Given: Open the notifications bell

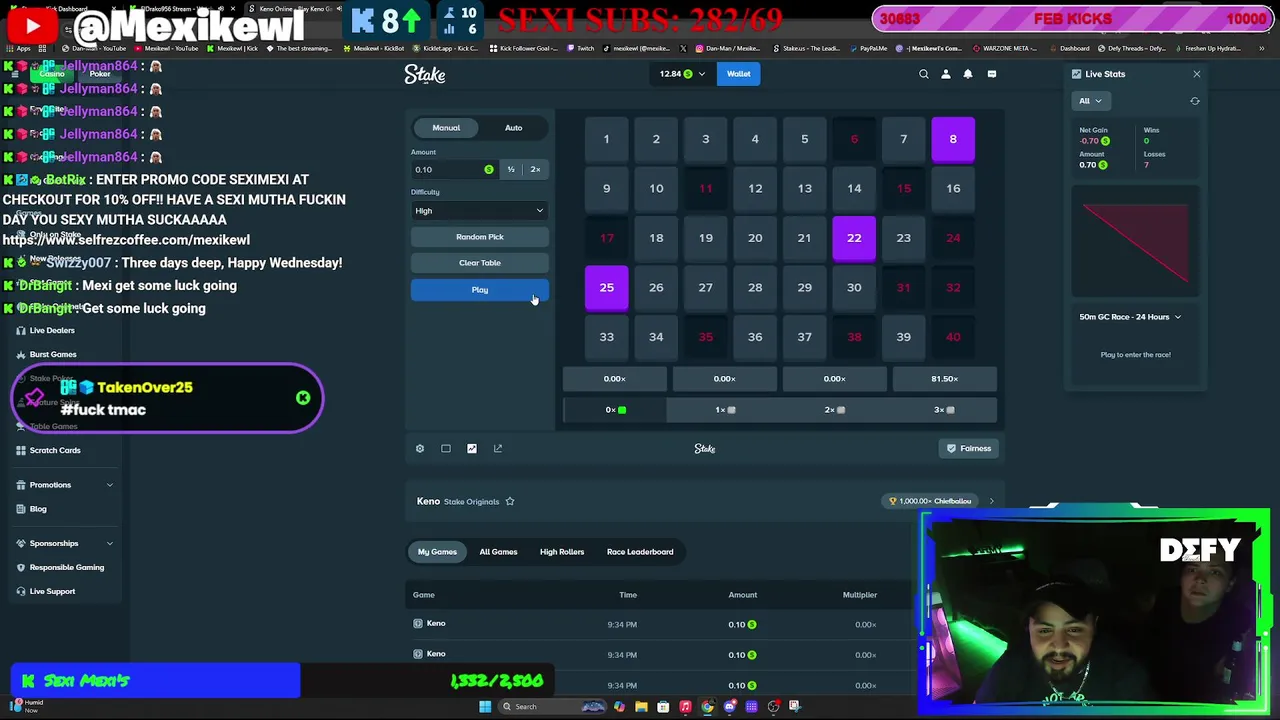Looking at the screenshot, I should [968, 74].
